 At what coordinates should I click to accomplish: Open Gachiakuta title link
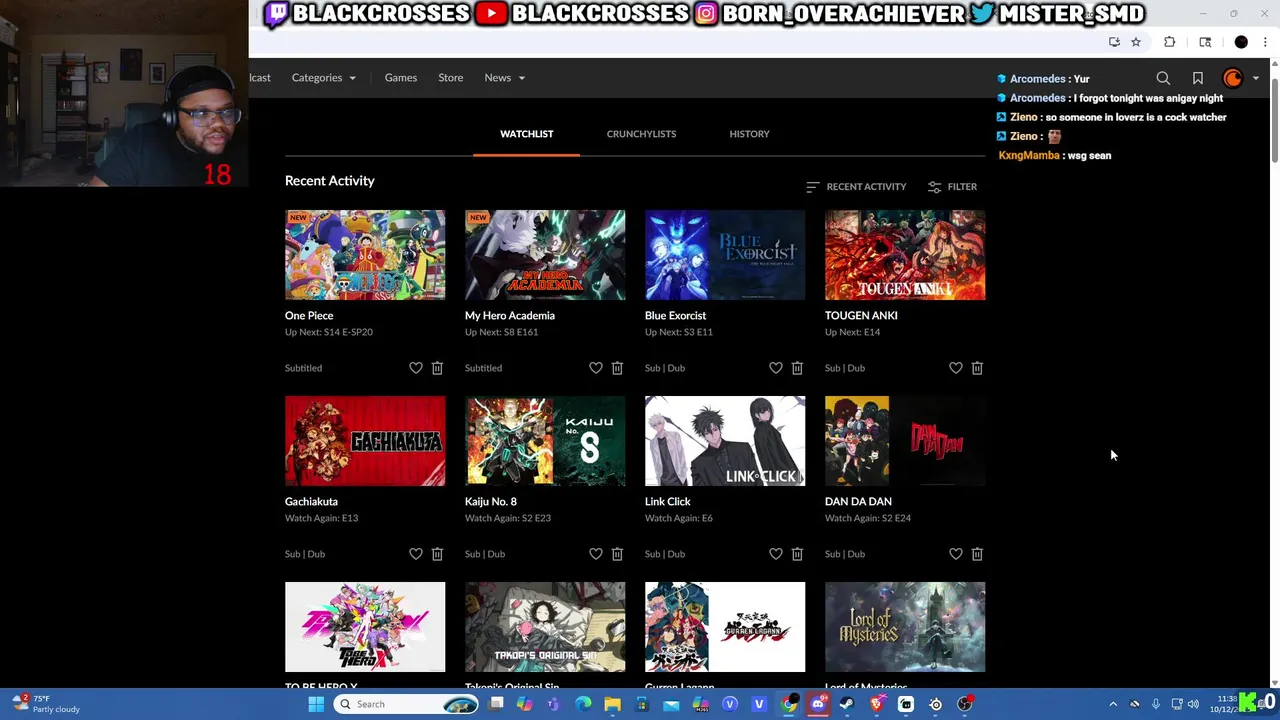tap(311, 502)
